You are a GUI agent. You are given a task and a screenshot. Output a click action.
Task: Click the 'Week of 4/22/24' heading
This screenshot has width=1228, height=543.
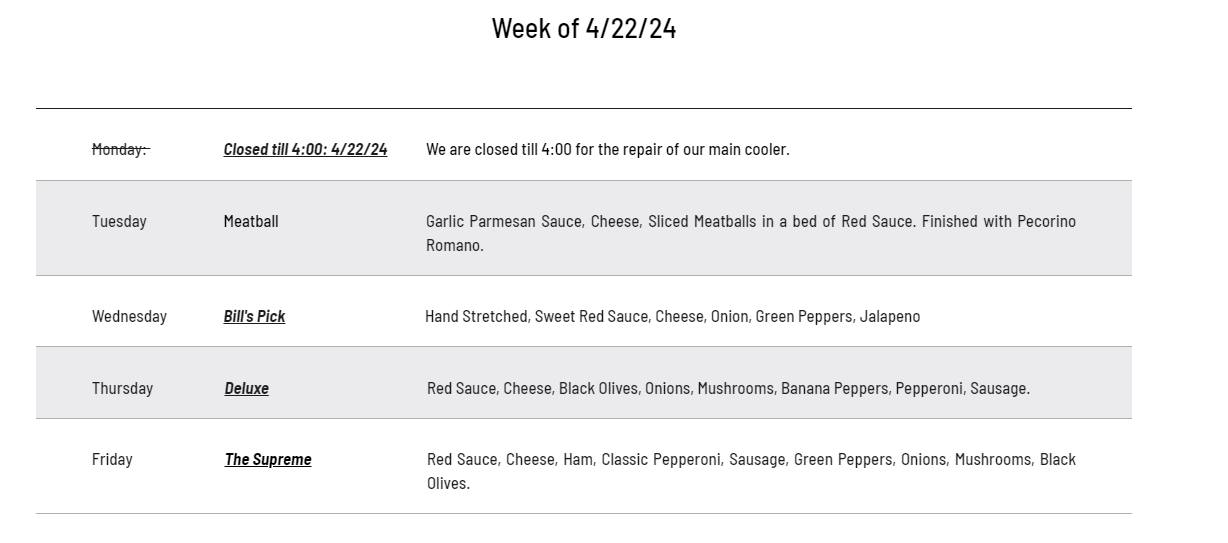(x=584, y=28)
